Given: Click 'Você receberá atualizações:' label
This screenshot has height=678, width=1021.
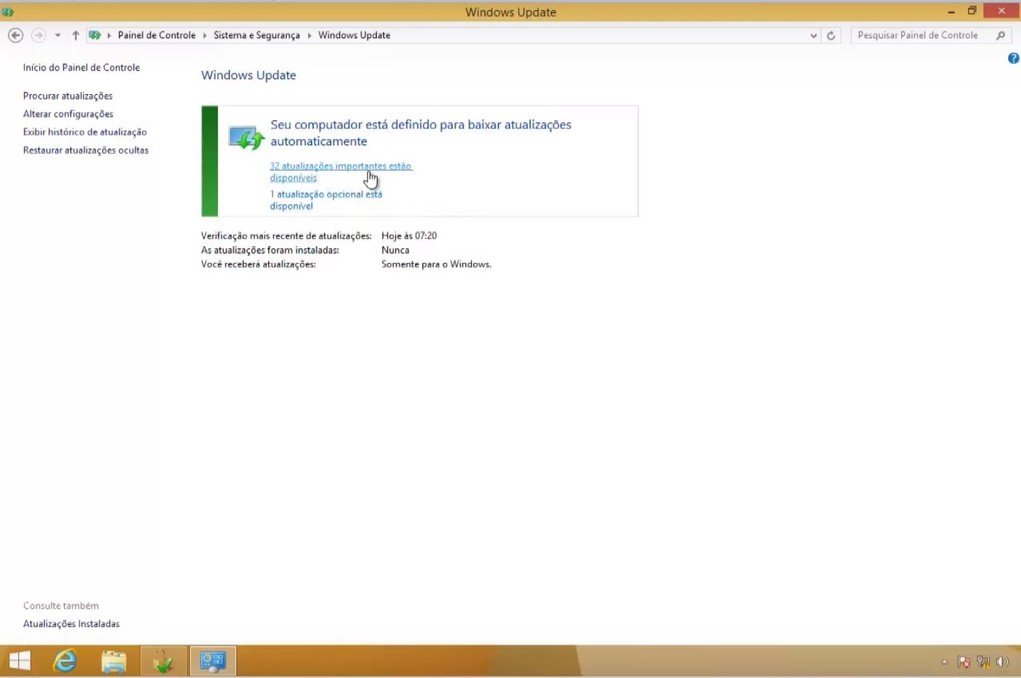Looking at the screenshot, I should [x=259, y=264].
